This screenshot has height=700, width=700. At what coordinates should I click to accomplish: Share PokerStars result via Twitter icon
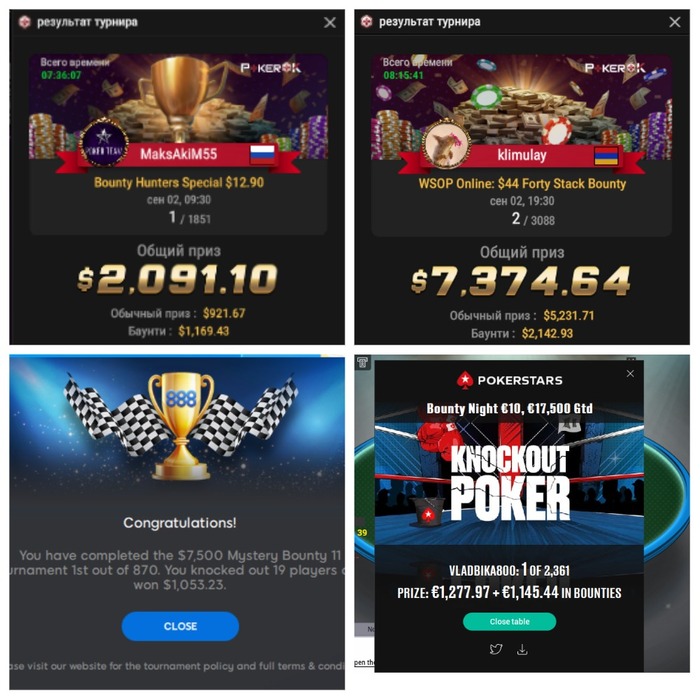click(x=496, y=649)
